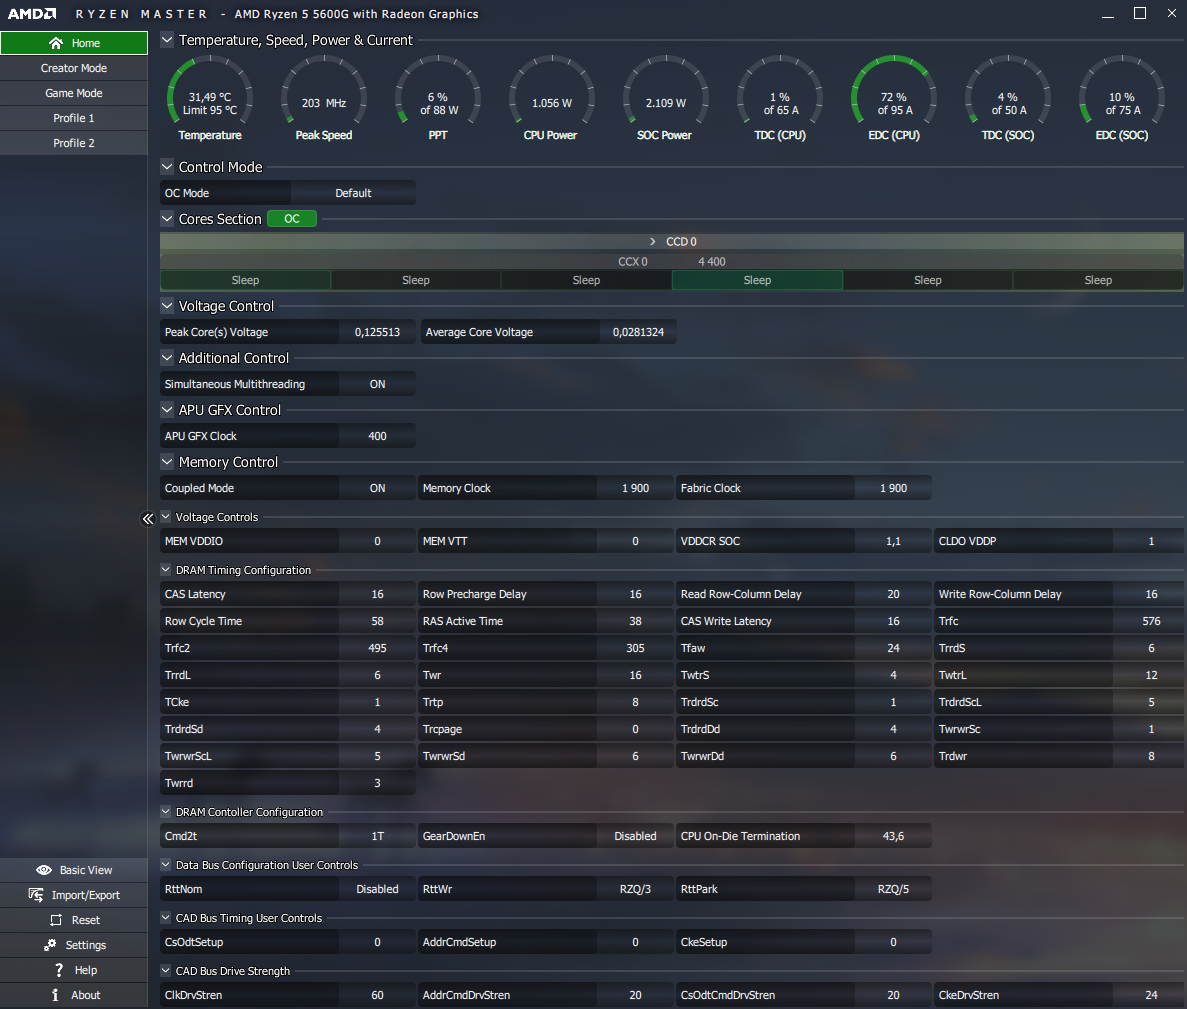Collapse CAD Bus Drive Strength subsection
This screenshot has height=1009, width=1187.
[x=166, y=970]
